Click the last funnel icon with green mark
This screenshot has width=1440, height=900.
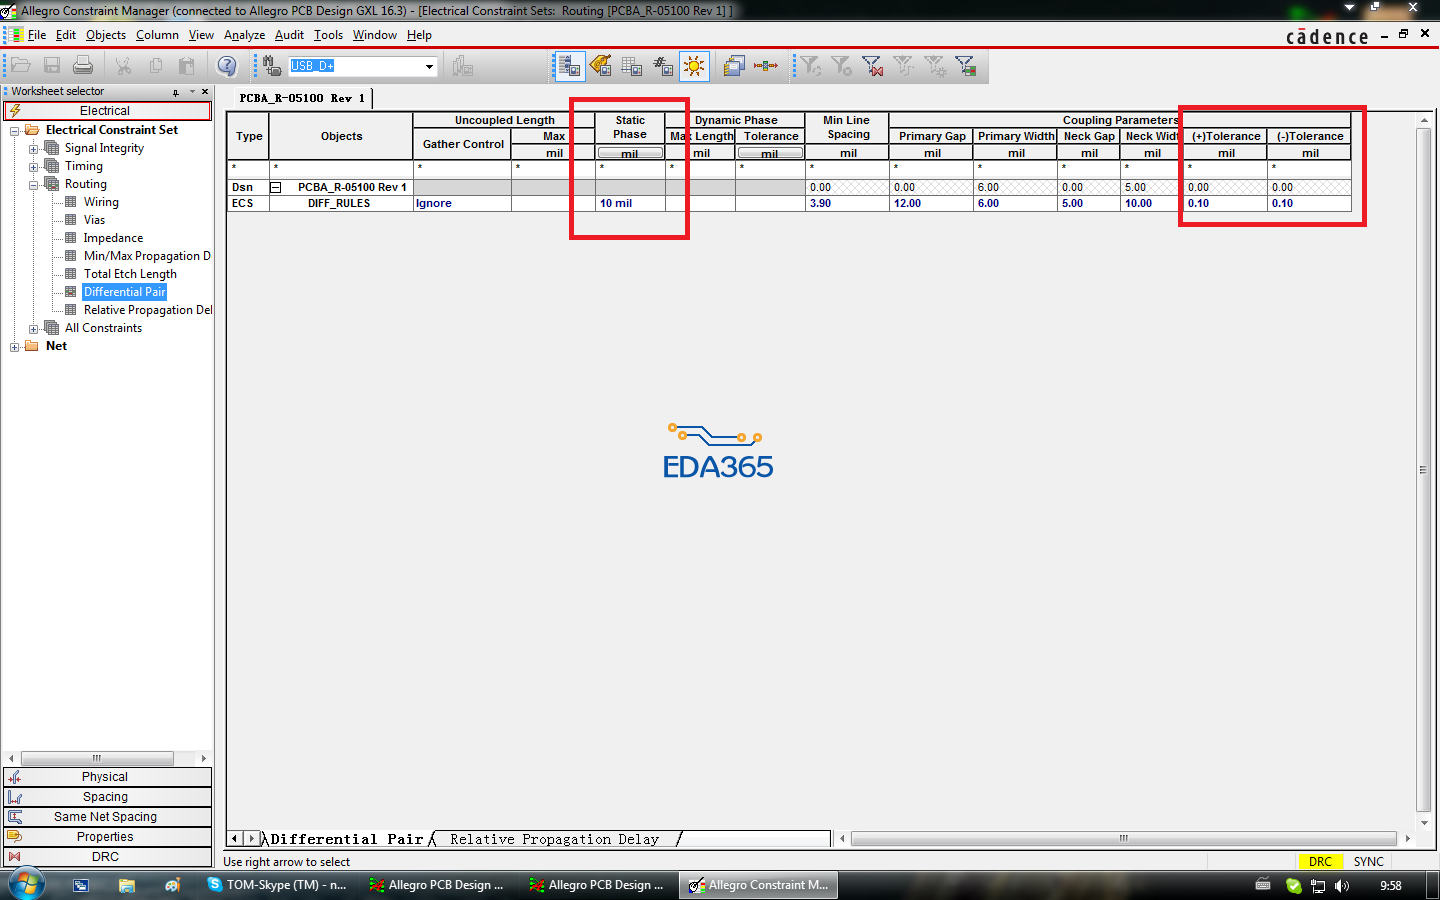(965, 66)
